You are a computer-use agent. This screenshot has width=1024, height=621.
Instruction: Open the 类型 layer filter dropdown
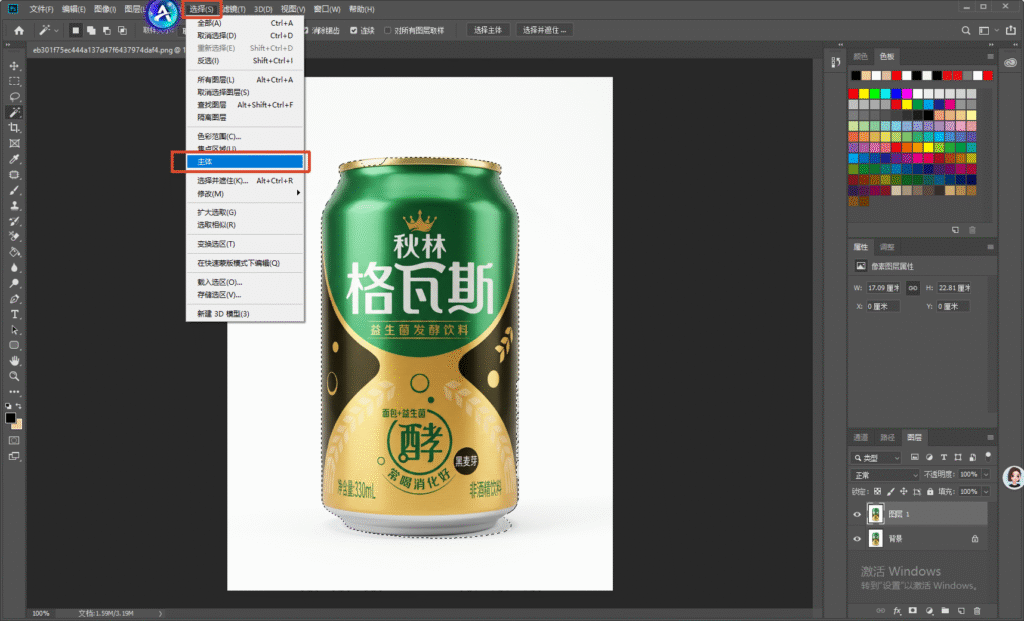877,458
